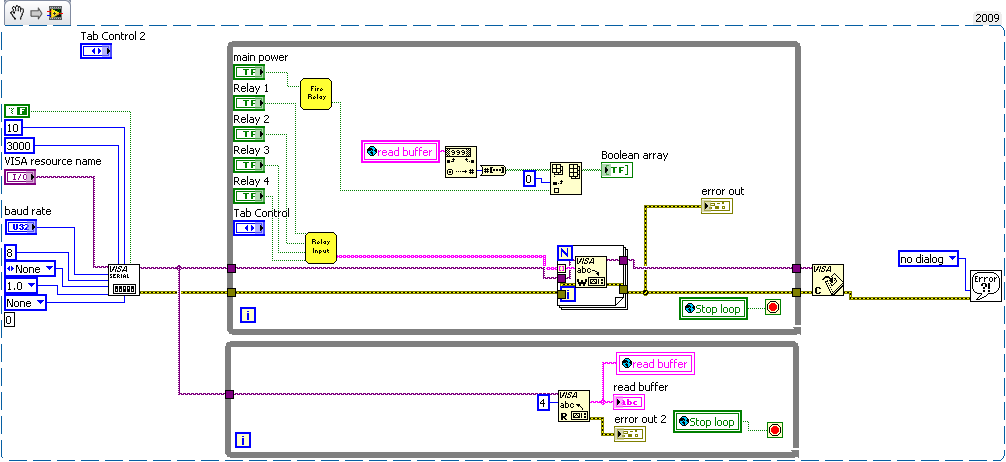Click the read buffer local variable in lower loop
The image size is (1006, 462).
click(x=655, y=364)
